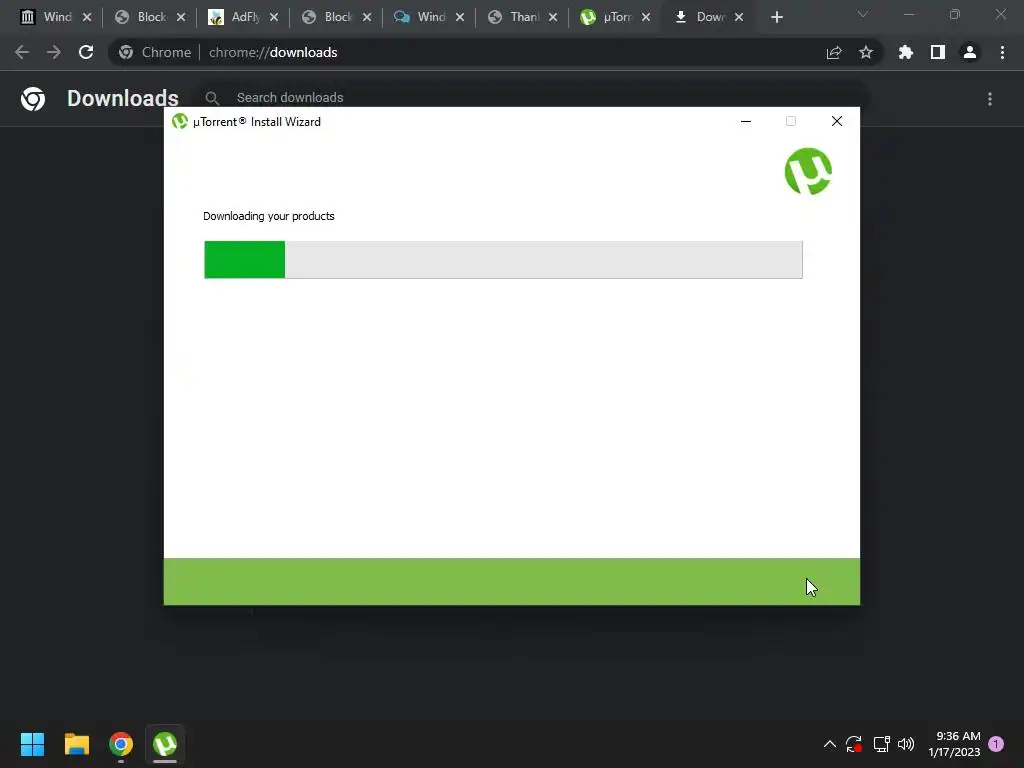Open the notification badge in the tray

[996, 744]
